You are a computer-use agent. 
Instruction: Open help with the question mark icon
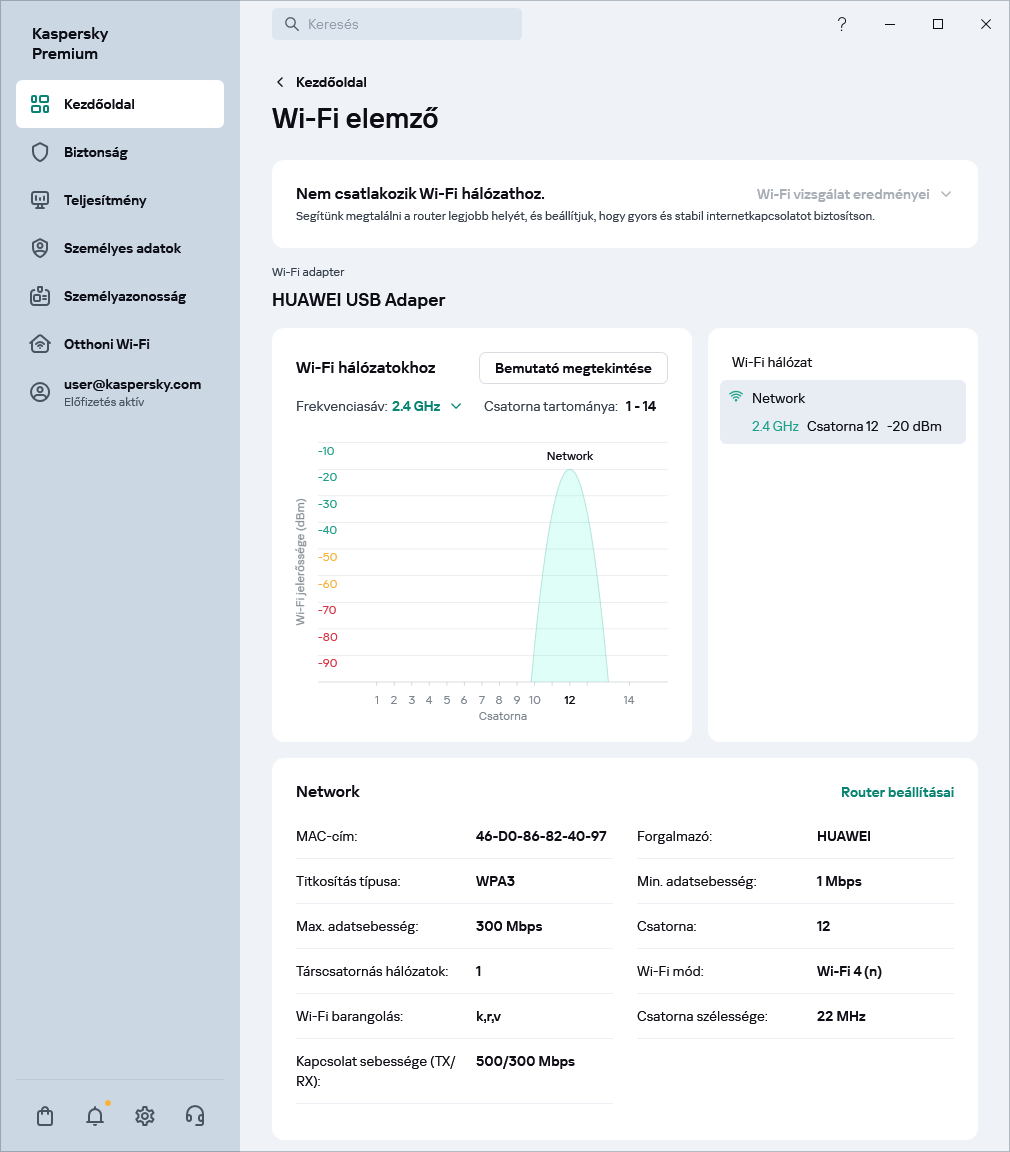842,24
